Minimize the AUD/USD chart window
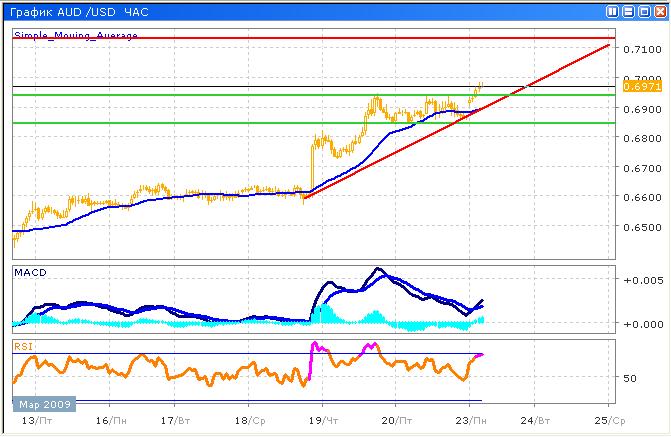 [x=626, y=11]
